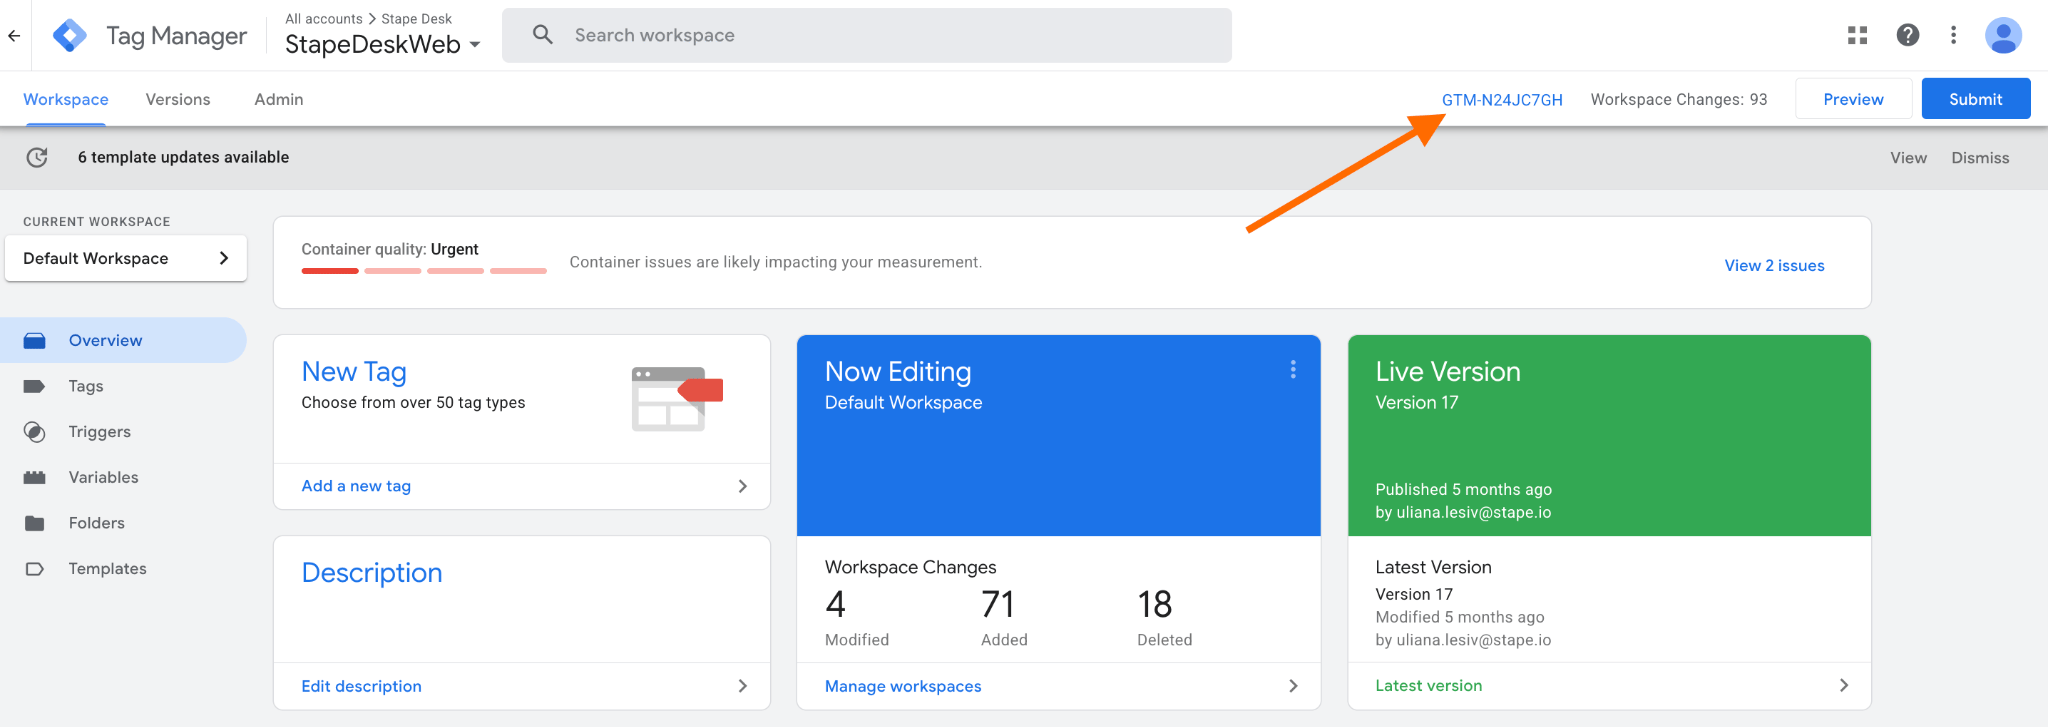Expand the Default Workspace selector
This screenshot has width=2048, height=727.
tap(126, 258)
